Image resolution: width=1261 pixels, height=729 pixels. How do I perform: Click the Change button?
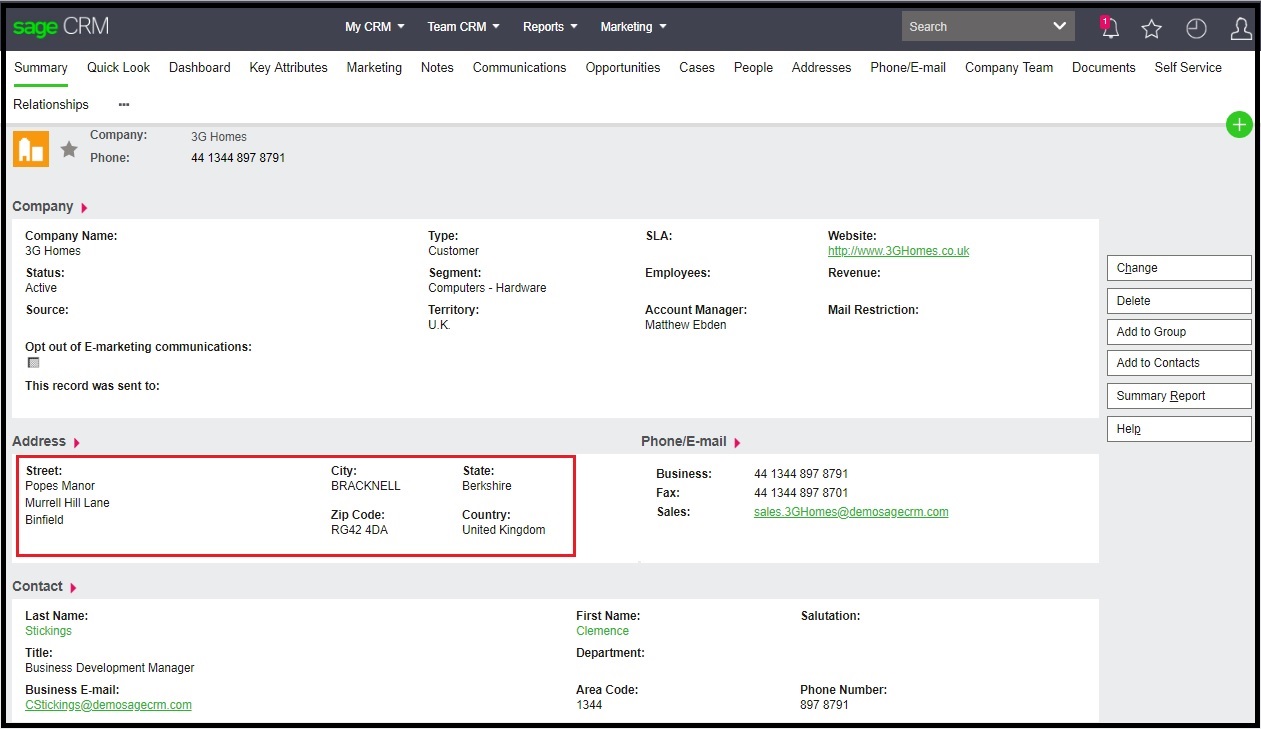(x=1179, y=268)
